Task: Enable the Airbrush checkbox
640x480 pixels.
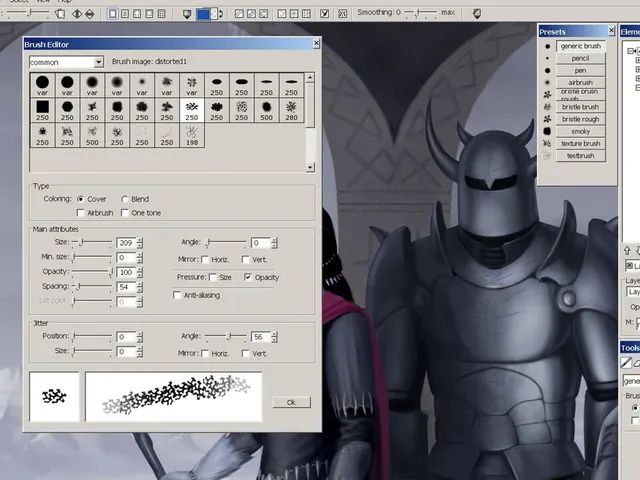Action: click(x=80, y=213)
